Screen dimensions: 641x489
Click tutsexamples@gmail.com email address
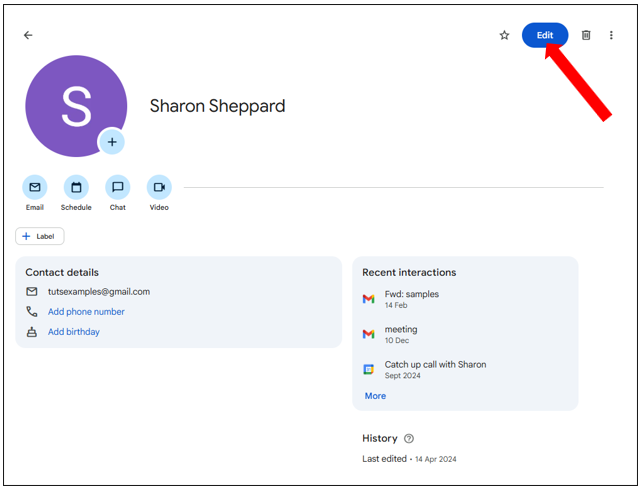[99, 292]
